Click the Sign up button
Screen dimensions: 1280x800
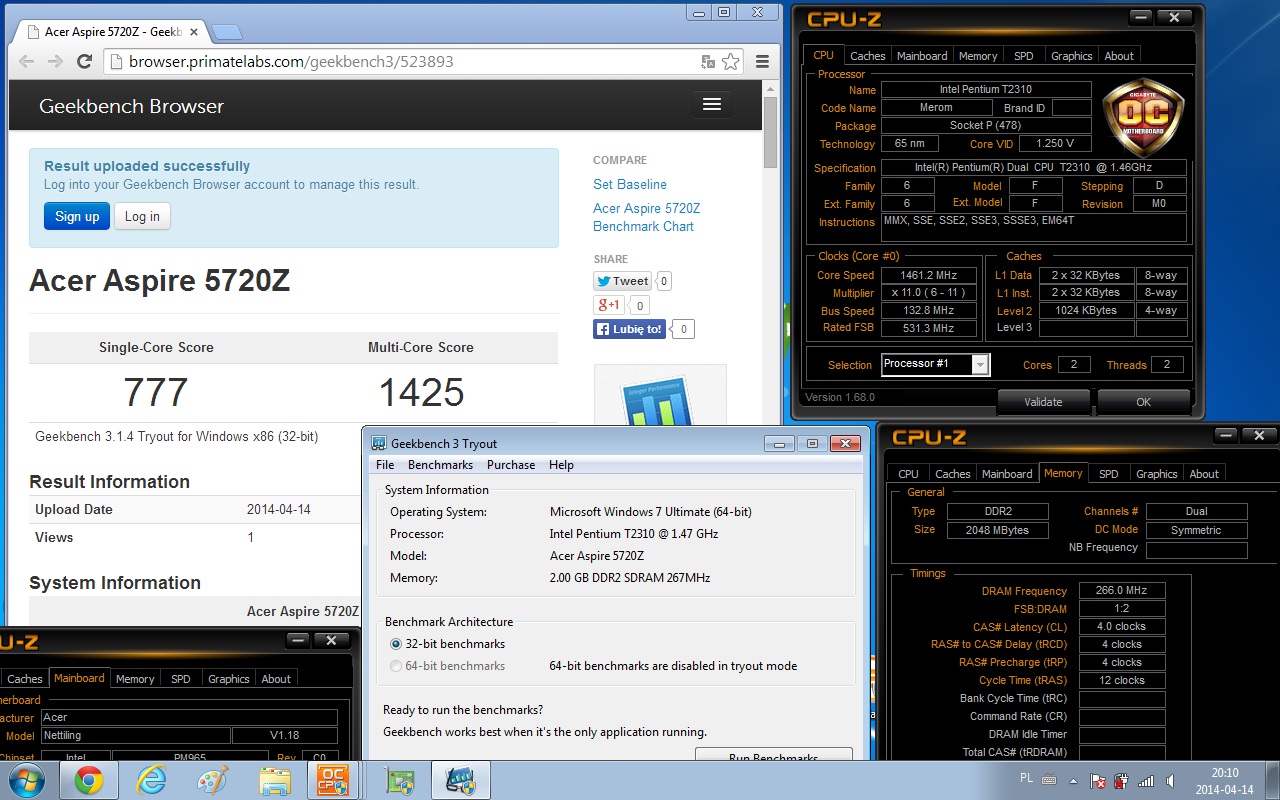[77, 216]
